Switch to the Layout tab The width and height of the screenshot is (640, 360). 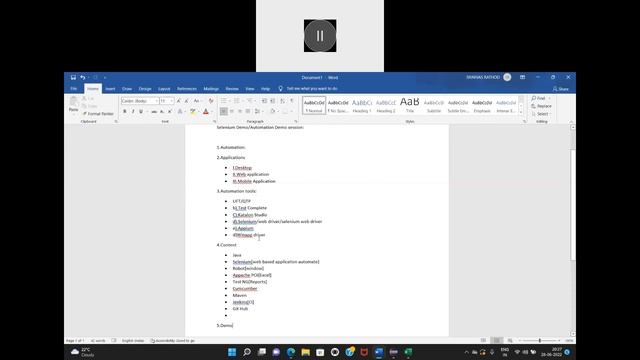coord(164,89)
